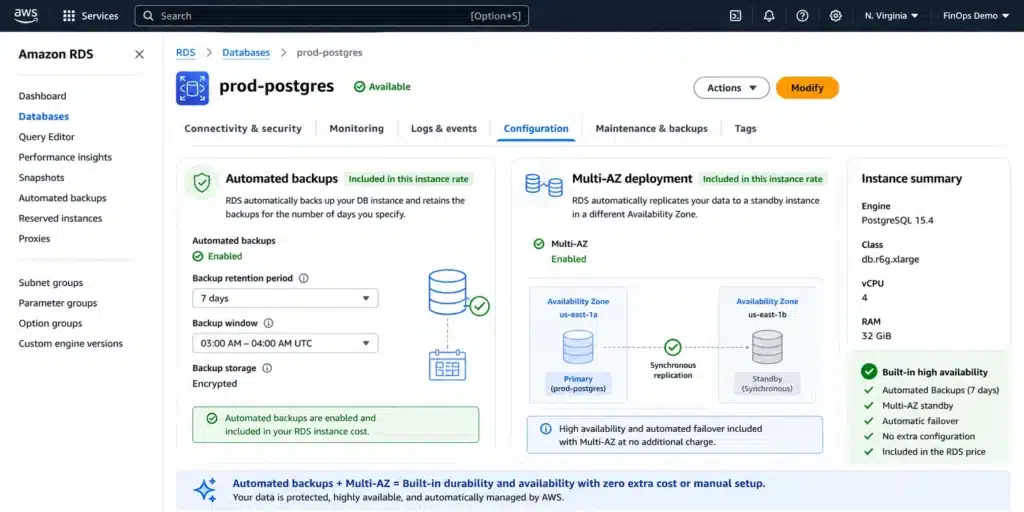Click the No extra configuration checklist item

tap(928, 436)
